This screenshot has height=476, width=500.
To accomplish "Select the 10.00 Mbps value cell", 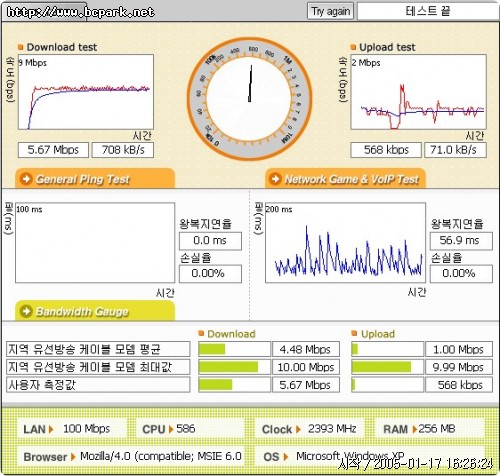I will tap(306, 367).
